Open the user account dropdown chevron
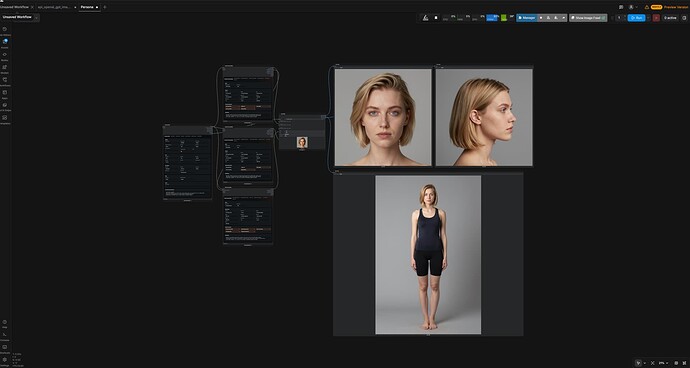This screenshot has height=368, width=690. [636, 7]
